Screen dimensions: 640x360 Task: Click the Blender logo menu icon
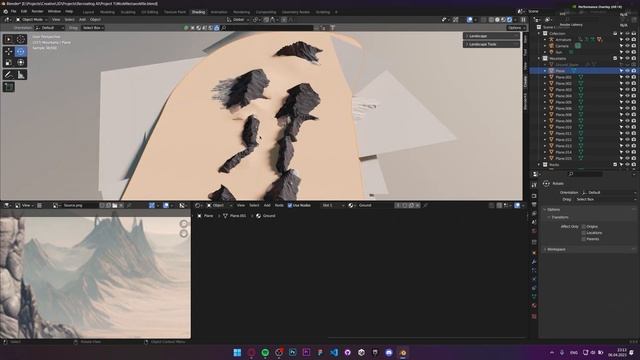click(x=6, y=12)
